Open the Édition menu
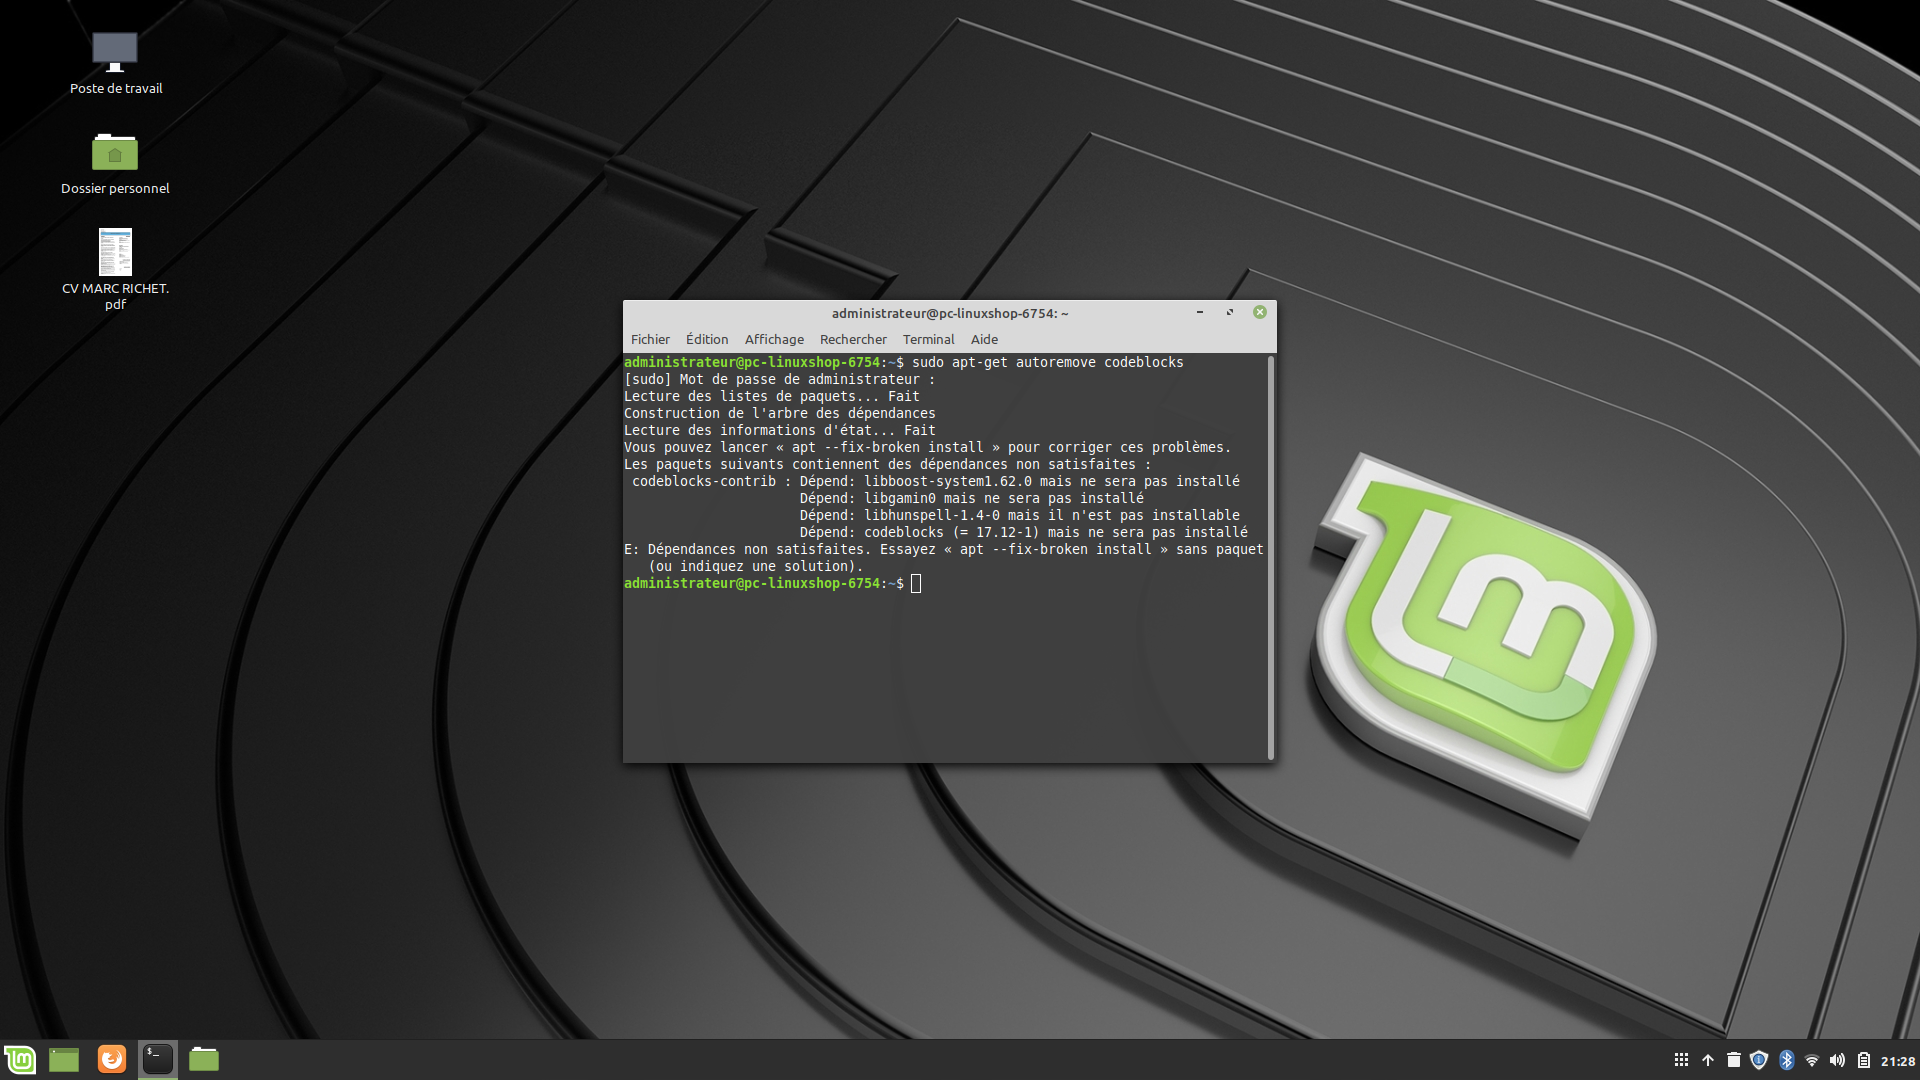 pos(707,339)
